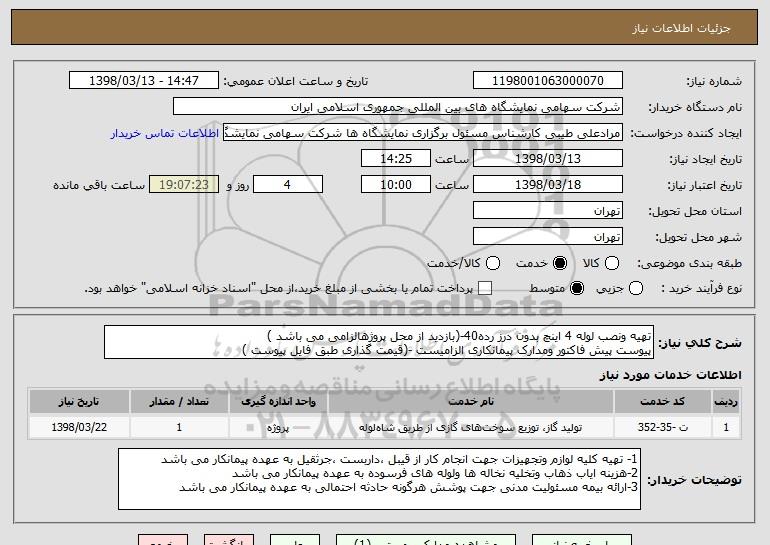Screen dimensions: 770x545
Task: Click the remaining days field showing 4
Action: coord(288,185)
